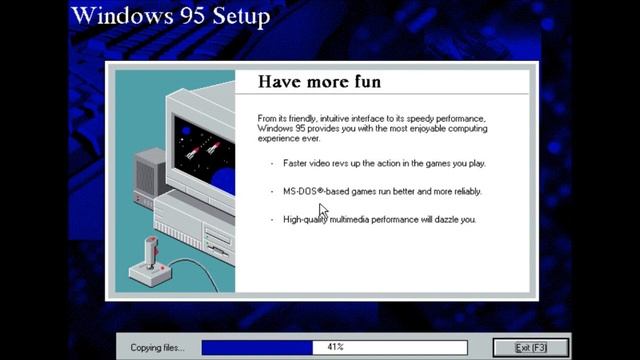Click the "Have more fun" heading

(319, 82)
